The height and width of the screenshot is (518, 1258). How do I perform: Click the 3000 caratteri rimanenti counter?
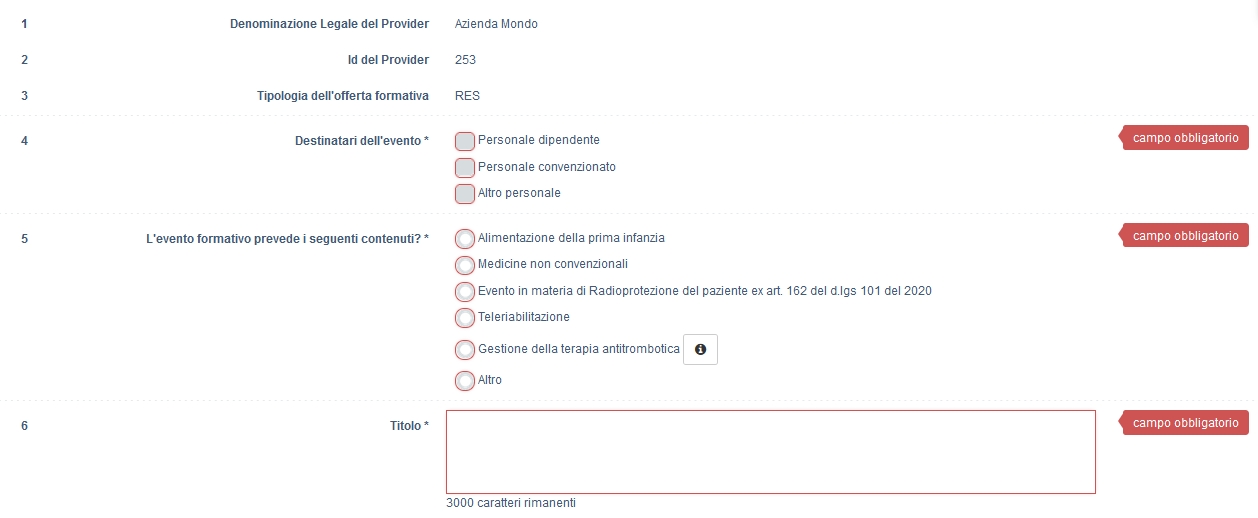click(511, 503)
